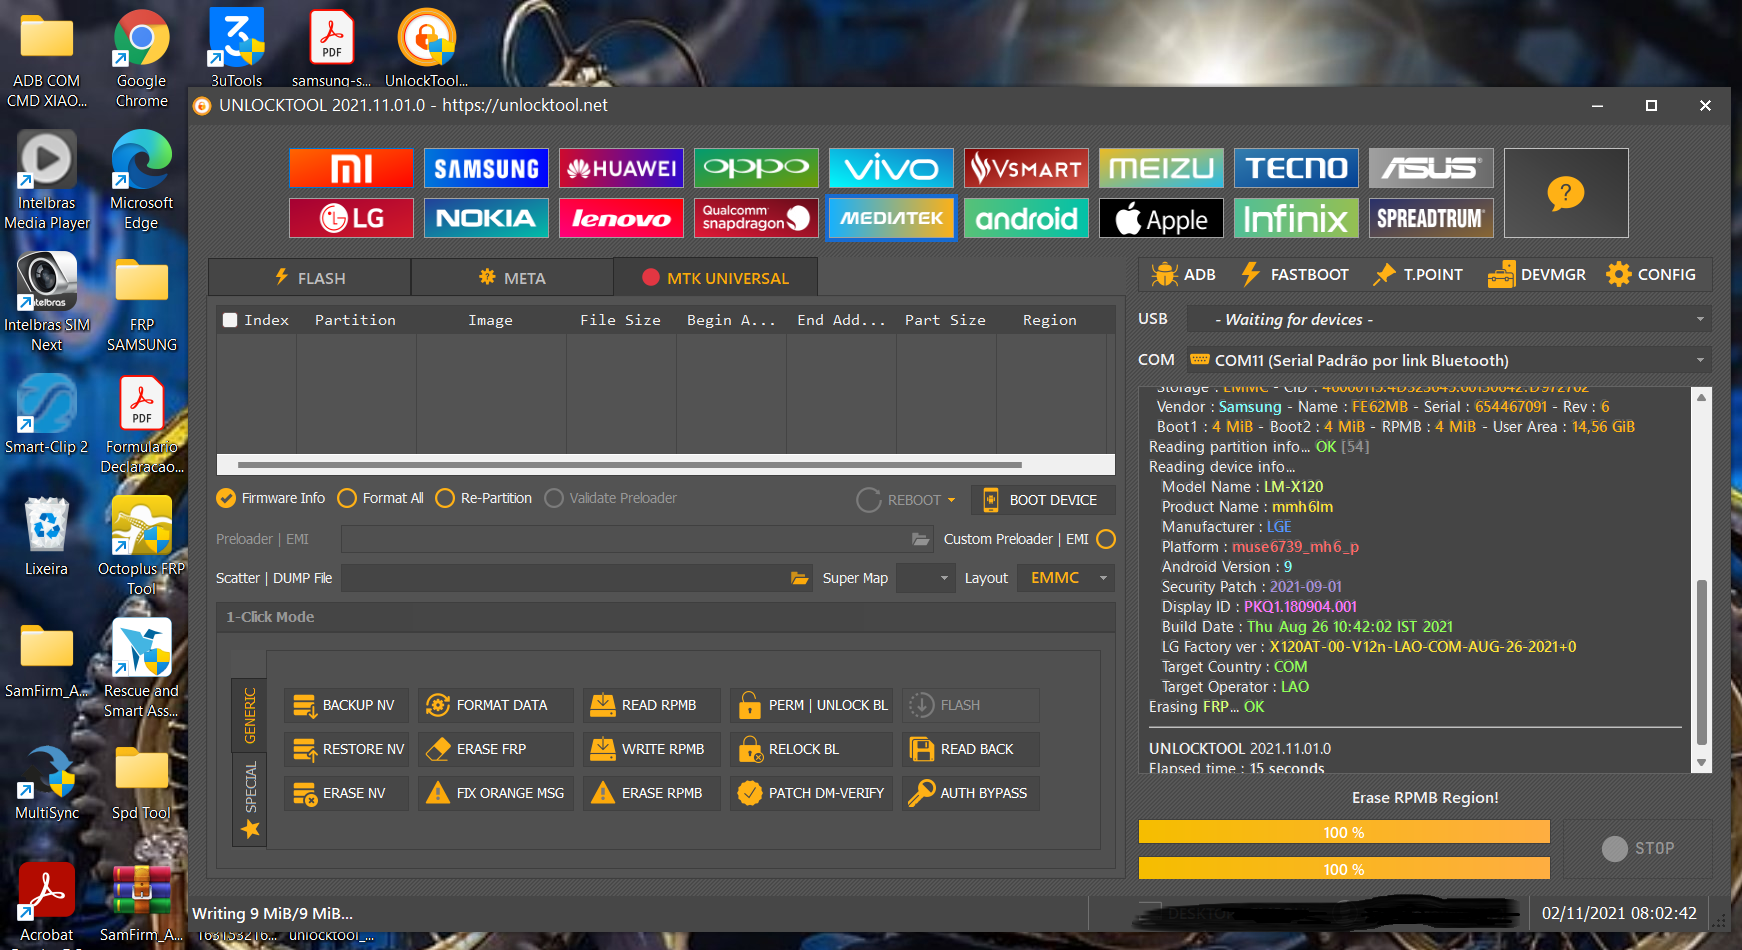Click the PERM | UNLOCK BL button

pos(811,705)
